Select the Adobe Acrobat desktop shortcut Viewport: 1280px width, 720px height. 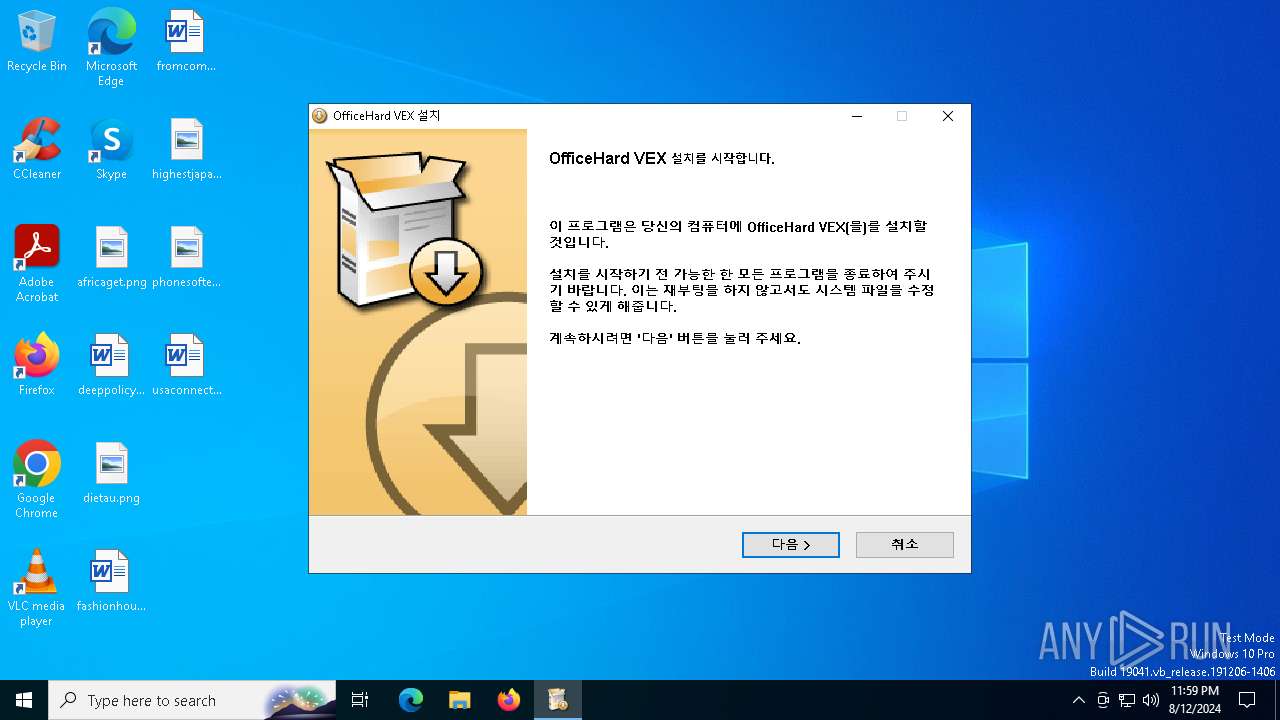[x=37, y=264]
